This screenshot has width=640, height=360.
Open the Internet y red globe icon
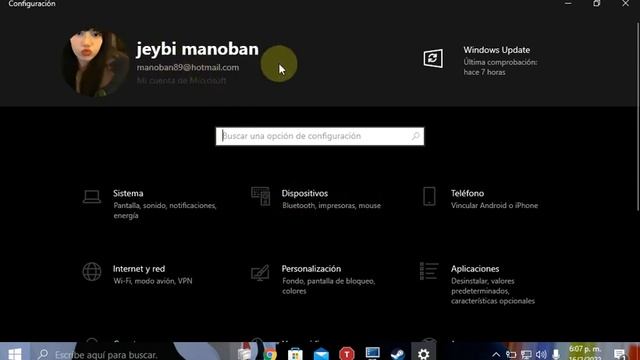coord(92,272)
